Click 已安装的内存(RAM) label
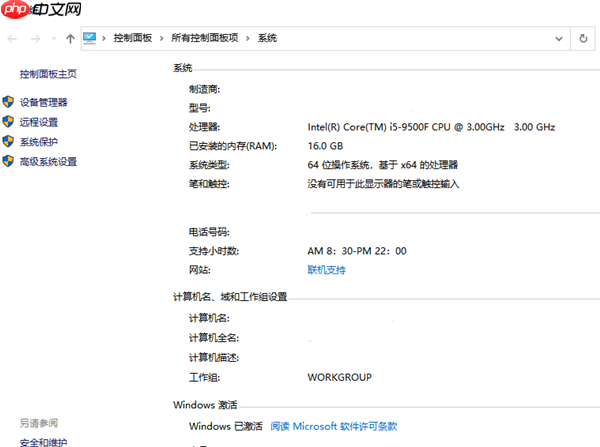 (x=233, y=146)
